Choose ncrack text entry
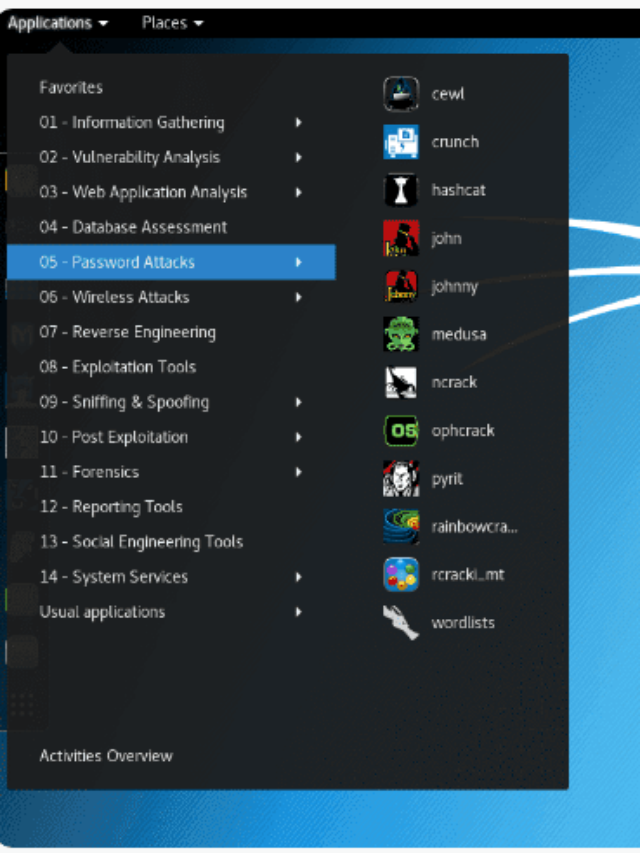This screenshot has width=640, height=853. [x=454, y=382]
